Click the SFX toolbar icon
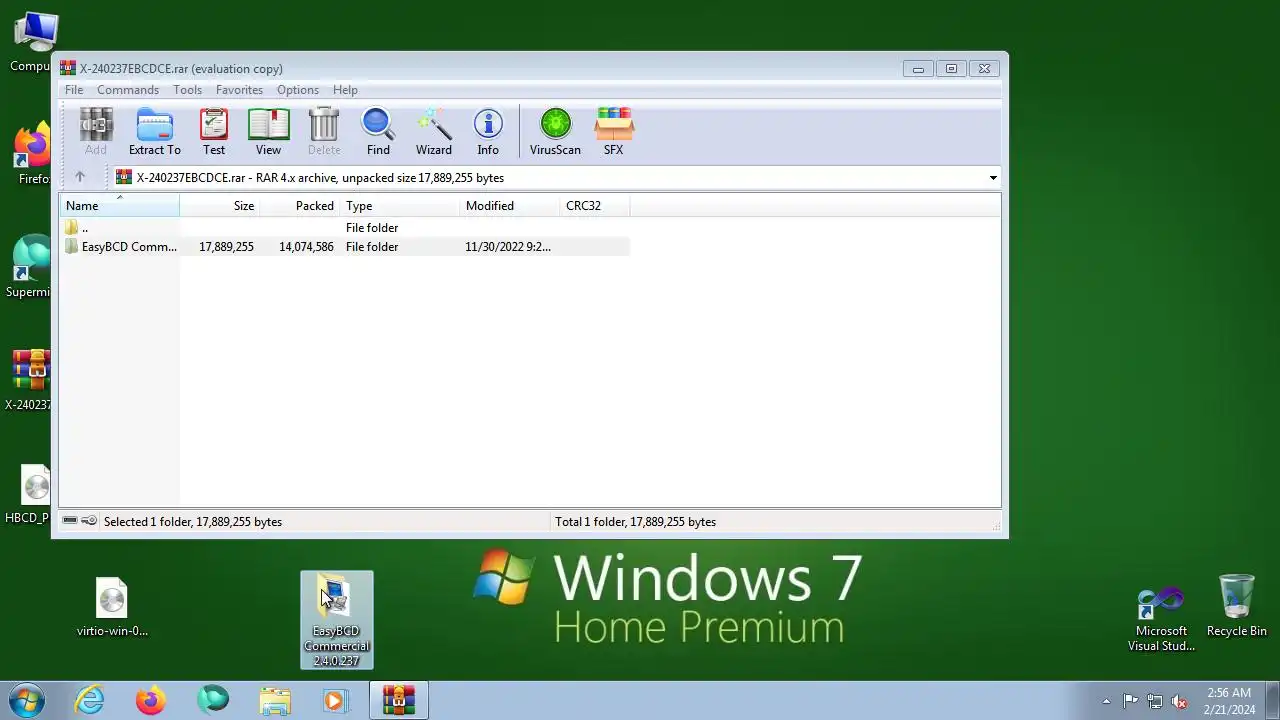 613,132
